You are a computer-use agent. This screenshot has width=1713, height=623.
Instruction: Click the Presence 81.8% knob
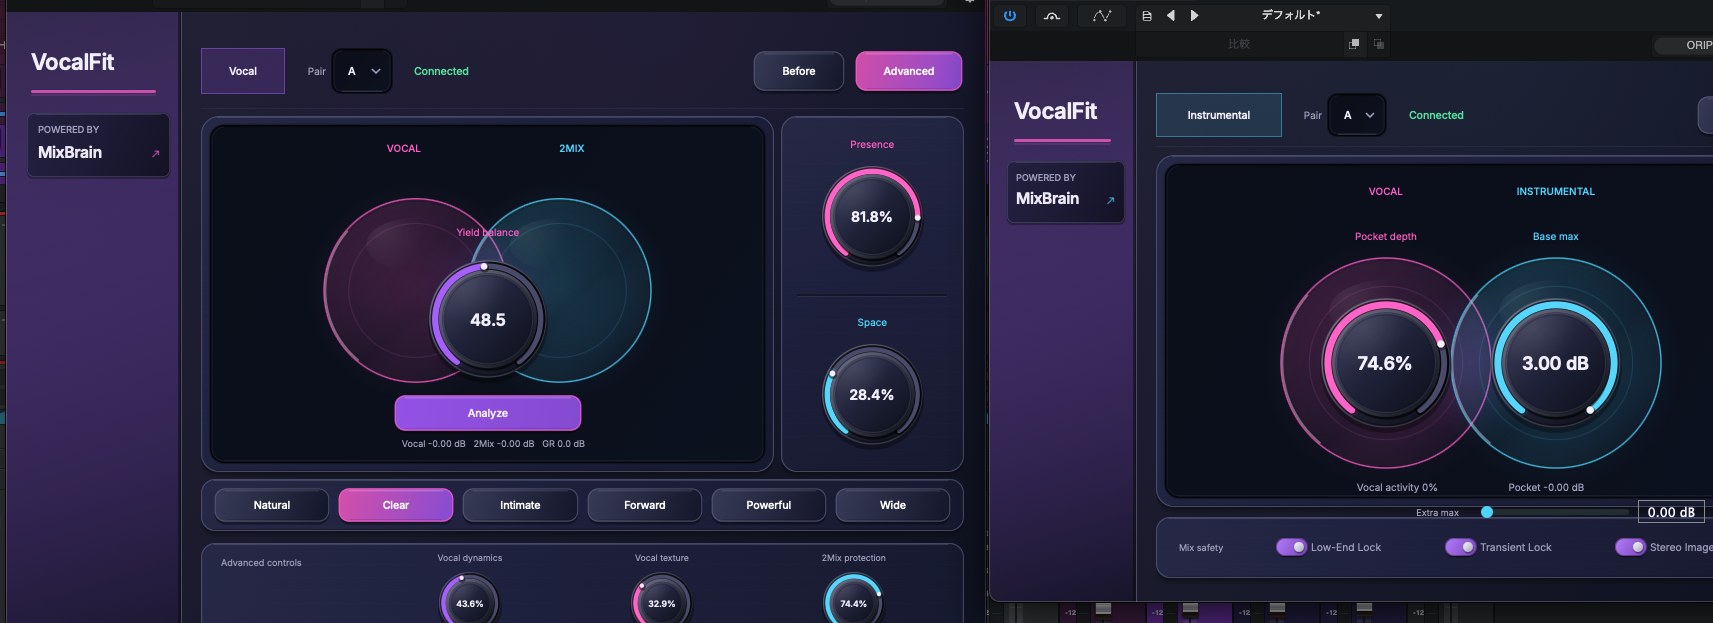point(872,217)
